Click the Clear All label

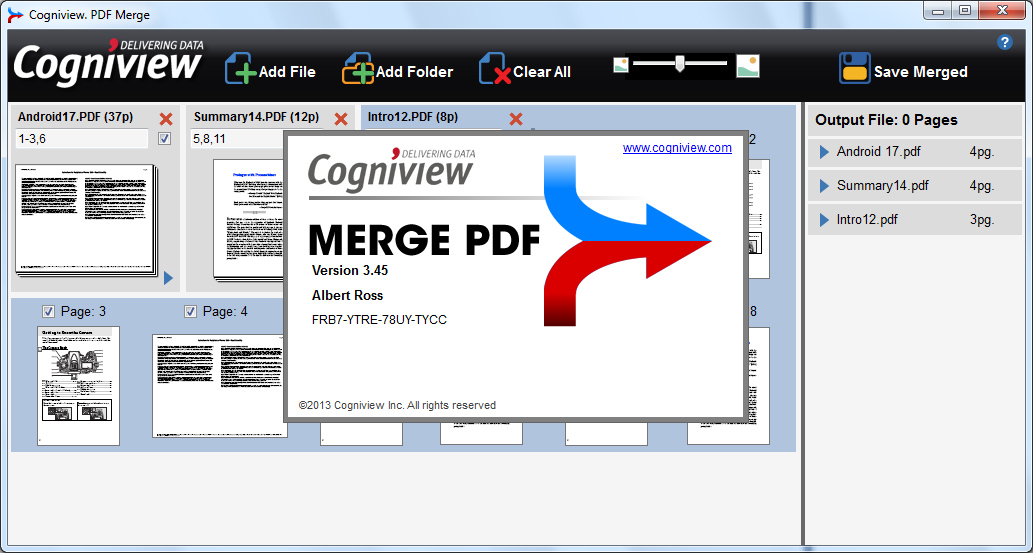coord(542,72)
